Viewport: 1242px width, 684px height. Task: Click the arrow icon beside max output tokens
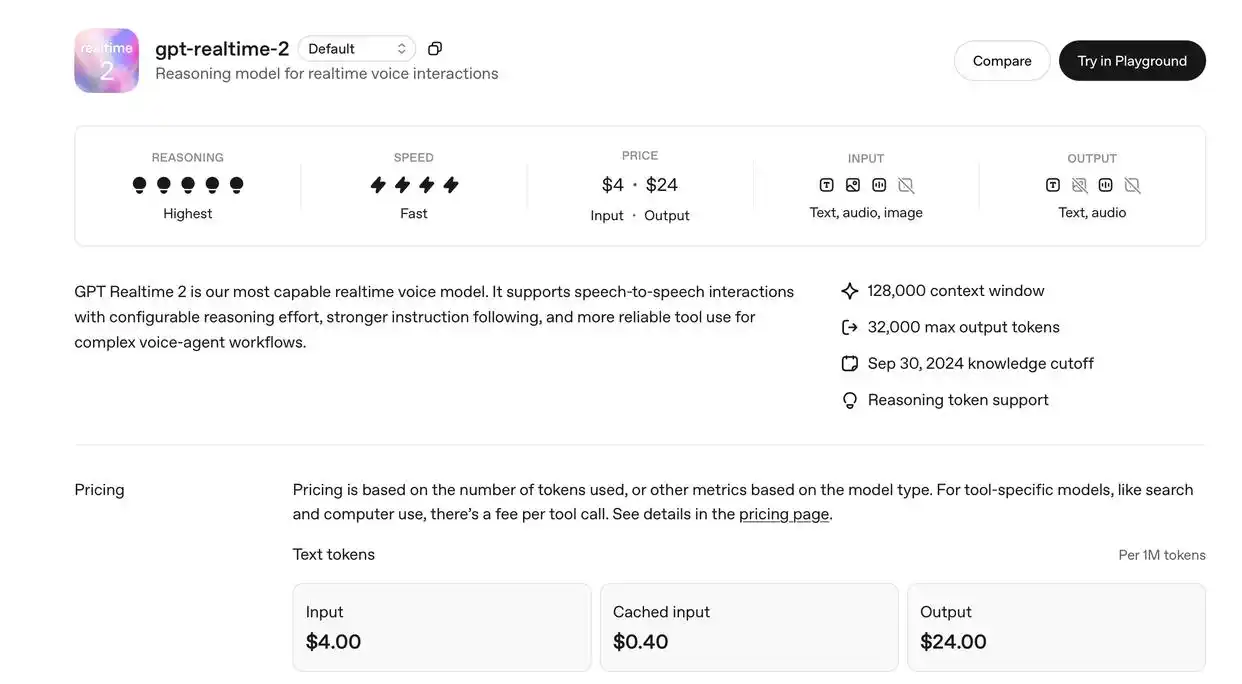tap(850, 327)
